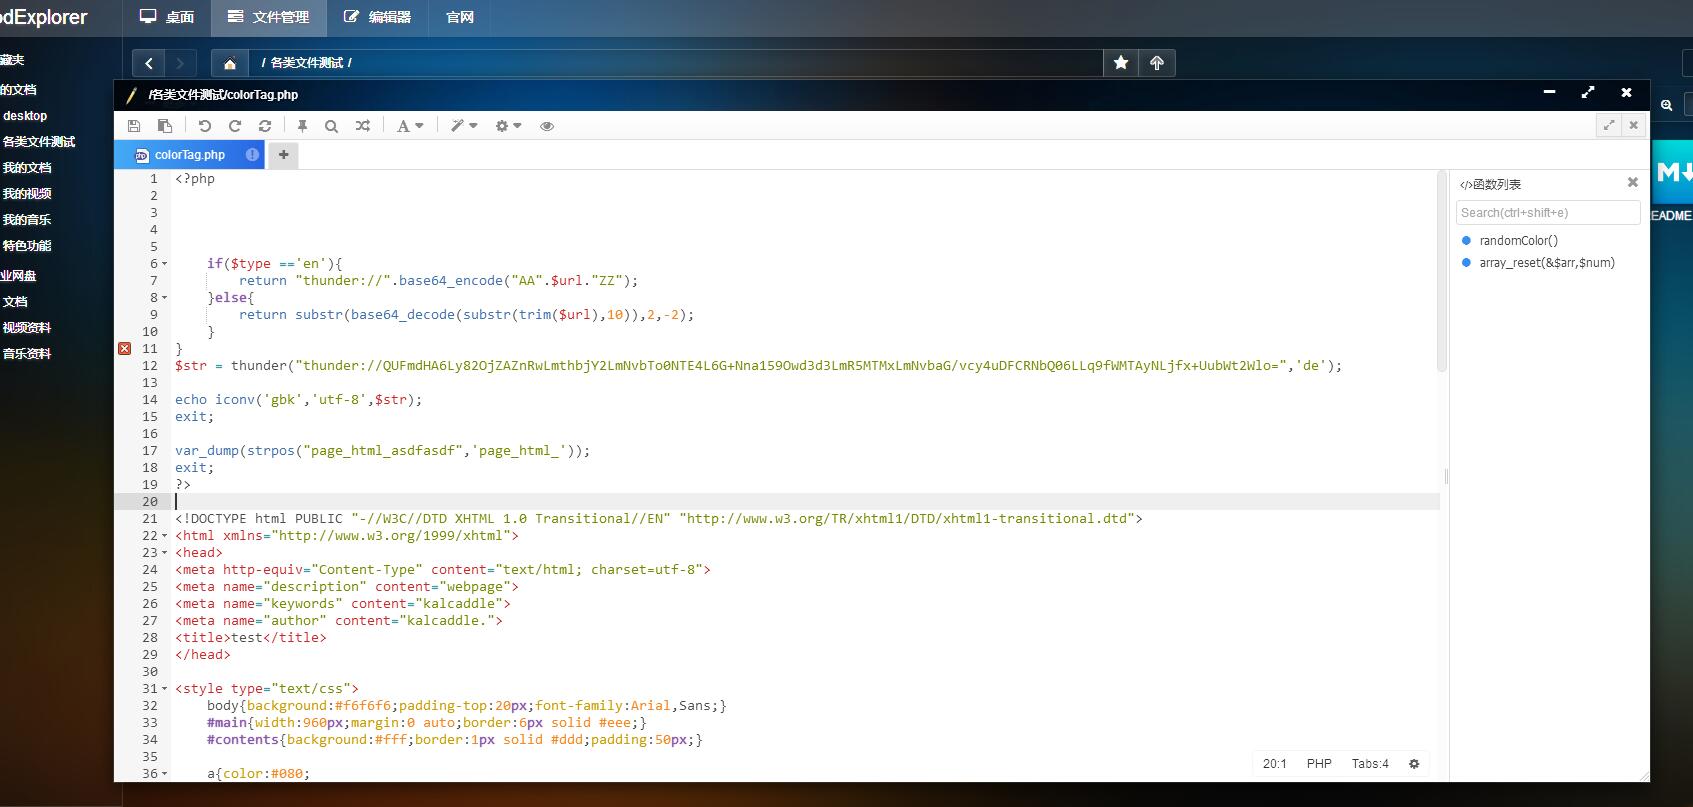
Task: Open search with the magnifier icon in toolbar
Action: tap(331, 126)
